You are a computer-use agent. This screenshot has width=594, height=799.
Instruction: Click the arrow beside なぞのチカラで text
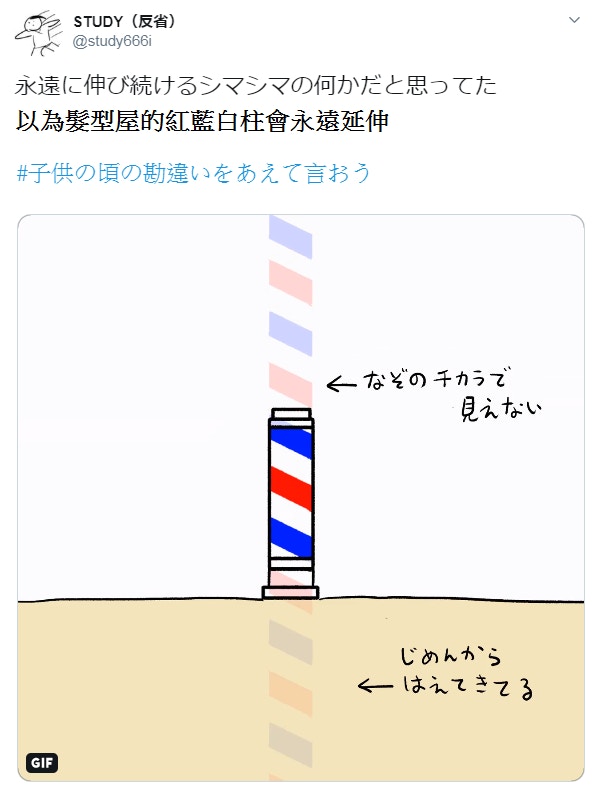[x=341, y=384]
